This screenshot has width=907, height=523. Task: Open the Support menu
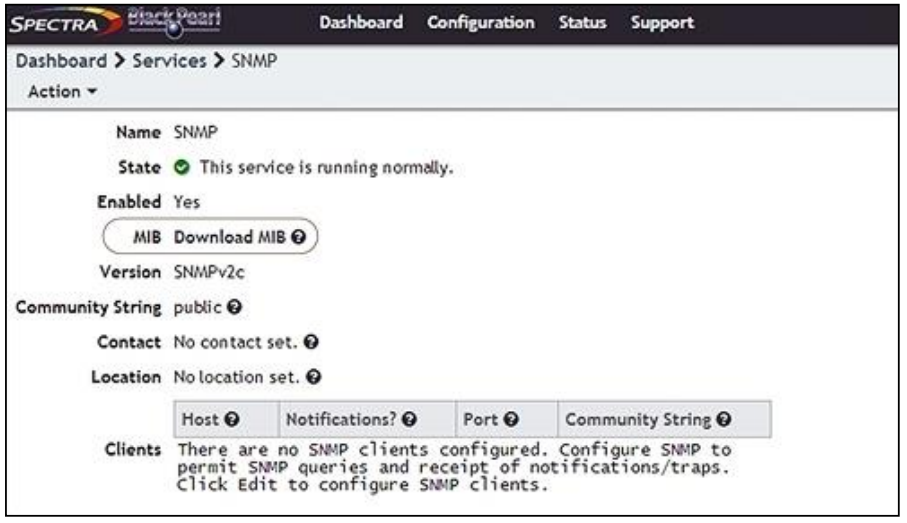(662, 23)
